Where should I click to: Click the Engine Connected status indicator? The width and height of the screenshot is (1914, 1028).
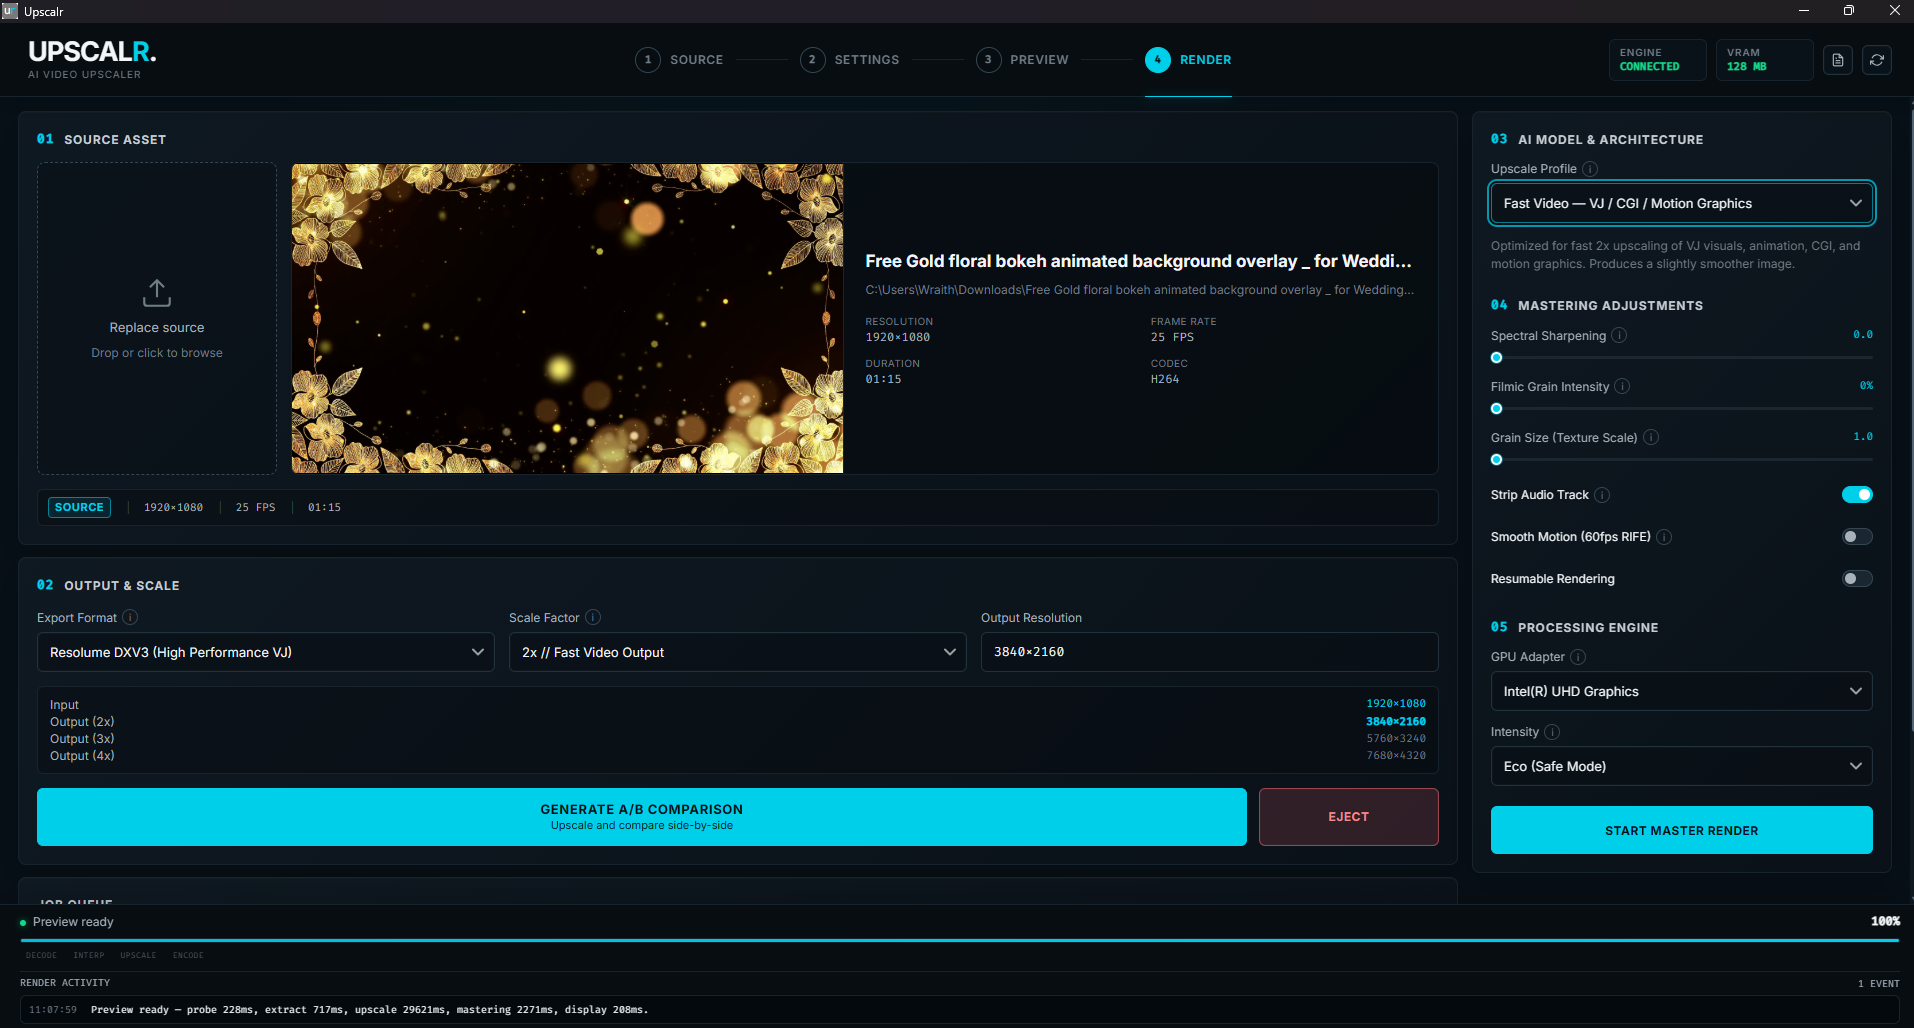point(1657,60)
